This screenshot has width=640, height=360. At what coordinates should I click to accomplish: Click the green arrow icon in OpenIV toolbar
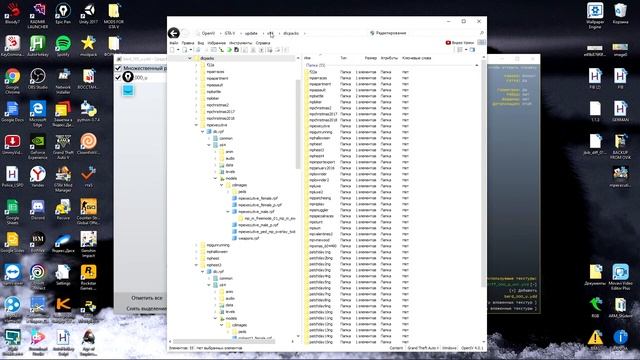229,50
